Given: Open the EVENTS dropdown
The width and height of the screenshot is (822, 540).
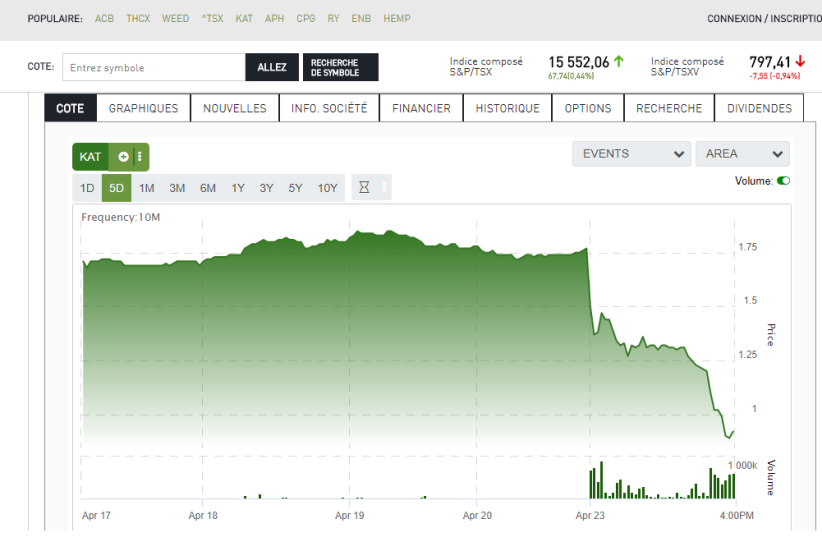Looking at the screenshot, I should pyautogui.click(x=631, y=154).
